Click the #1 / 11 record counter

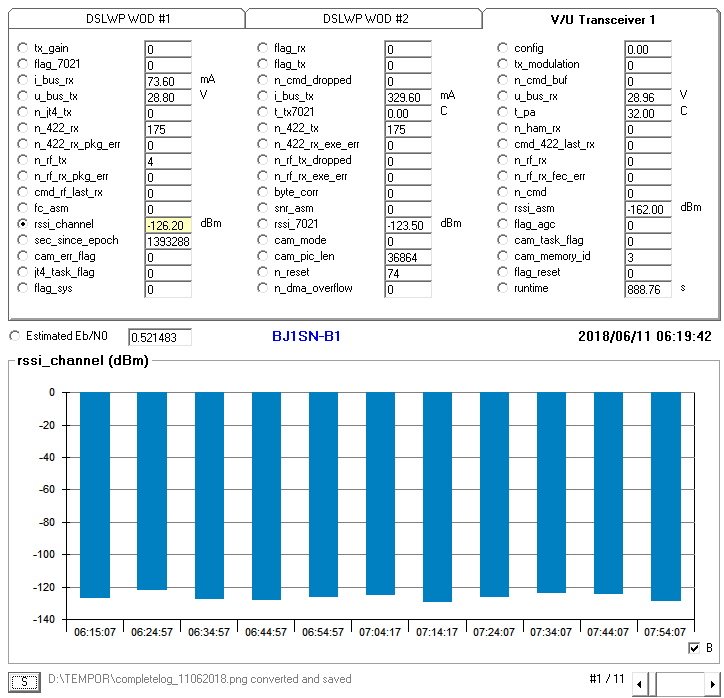pyautogui.click(x=607, y=679)
